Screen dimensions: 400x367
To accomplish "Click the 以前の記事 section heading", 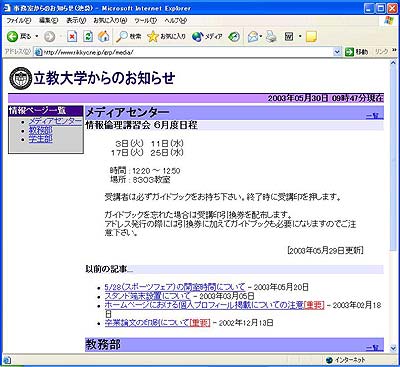I will tap(109, 269).
